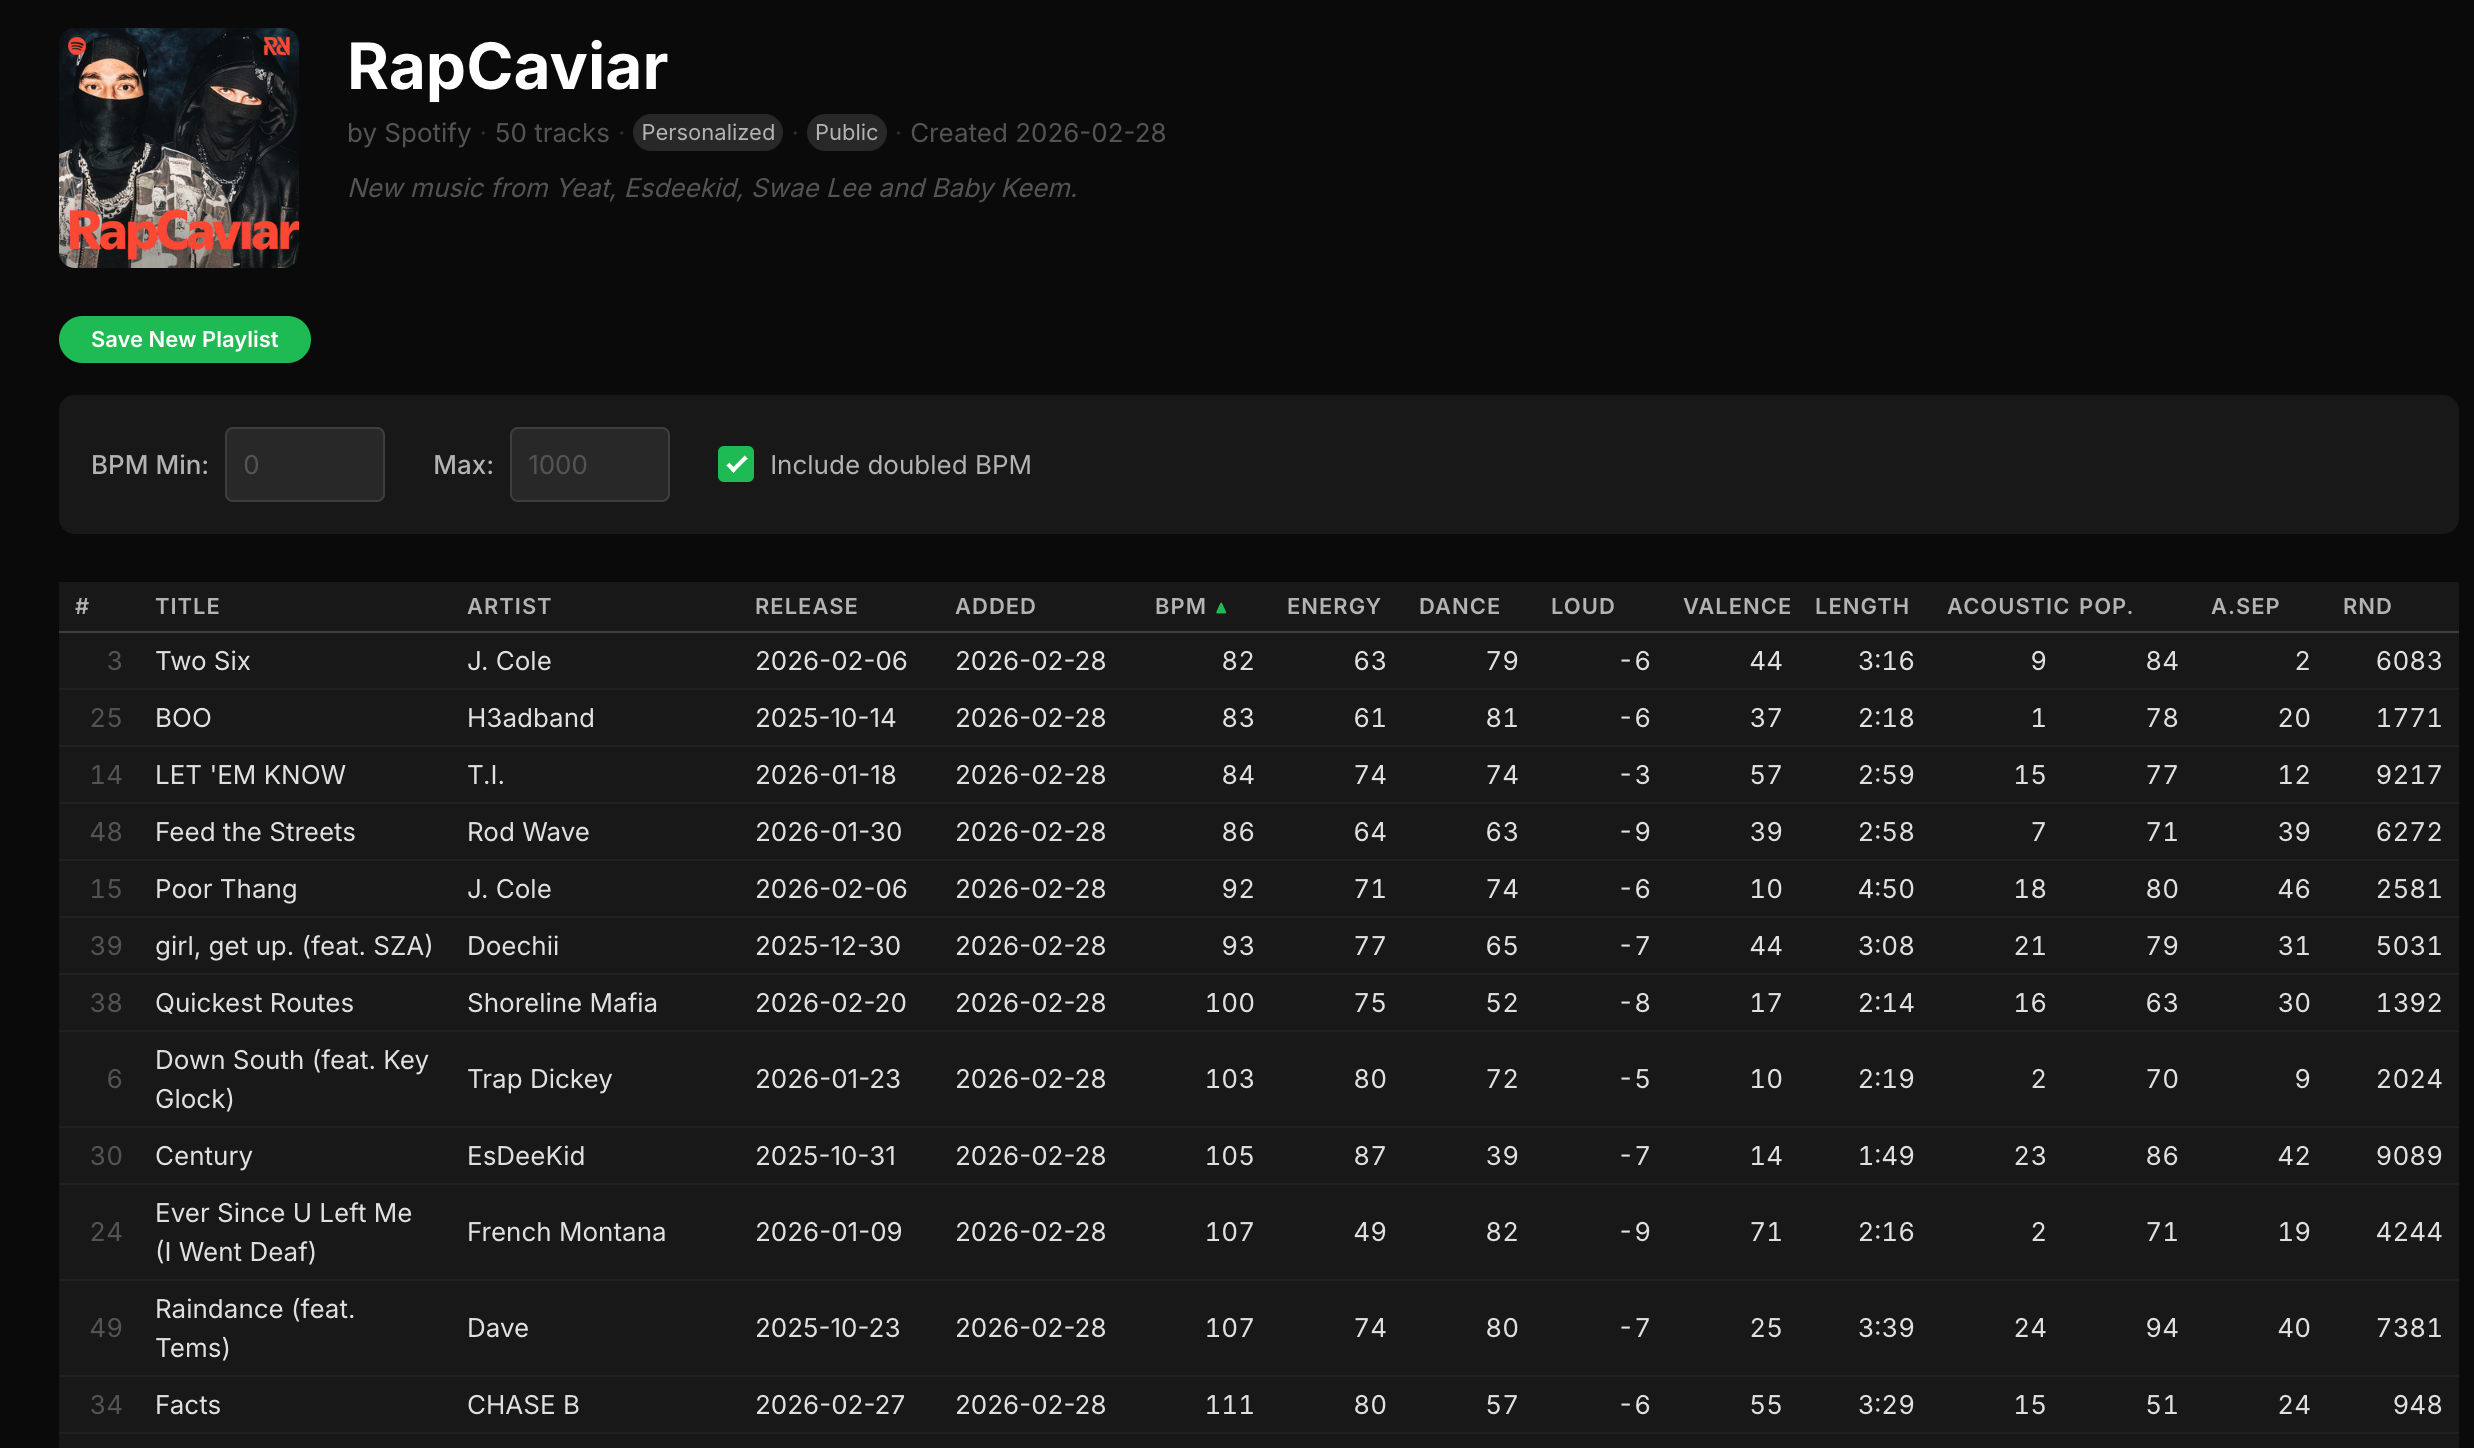Sort by the ENERGY column header
The height and width of the screenshot is (1448, 2474).
pyautogui.click(x=1333, y=607)
